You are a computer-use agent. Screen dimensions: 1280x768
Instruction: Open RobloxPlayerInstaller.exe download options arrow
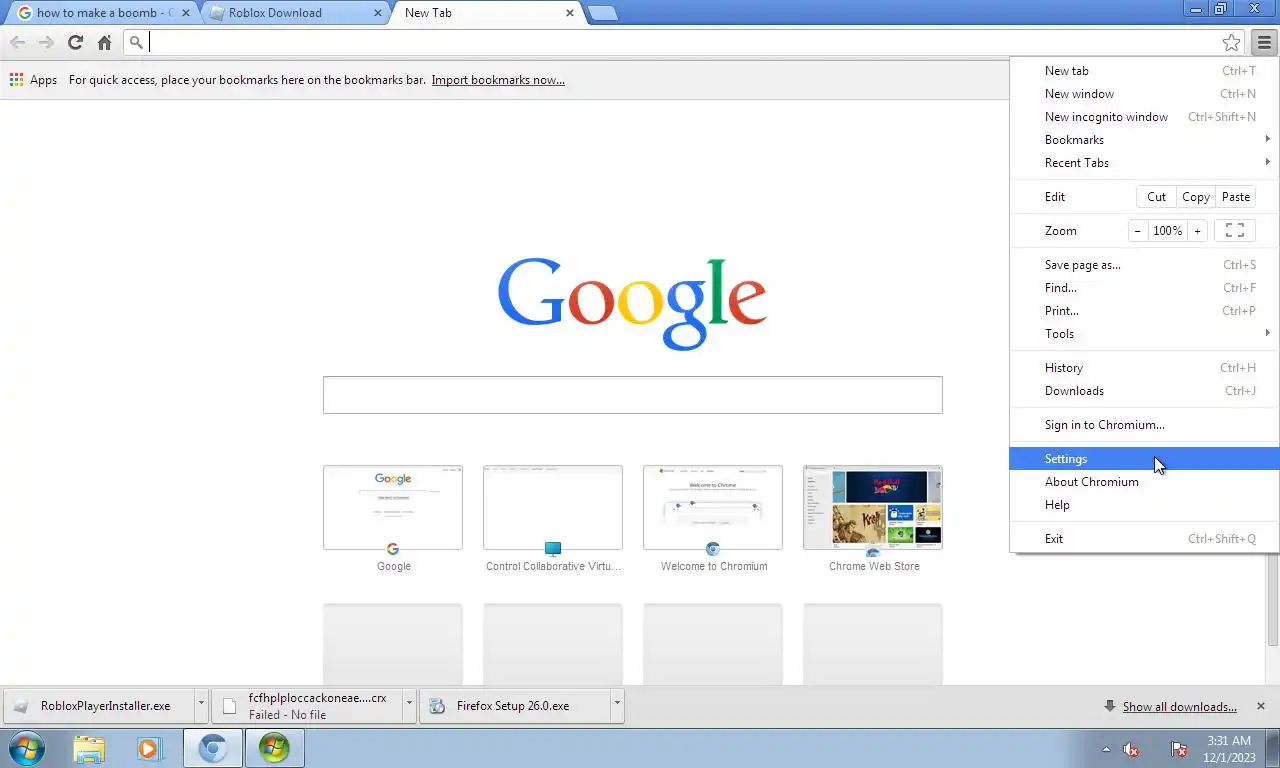201,705
